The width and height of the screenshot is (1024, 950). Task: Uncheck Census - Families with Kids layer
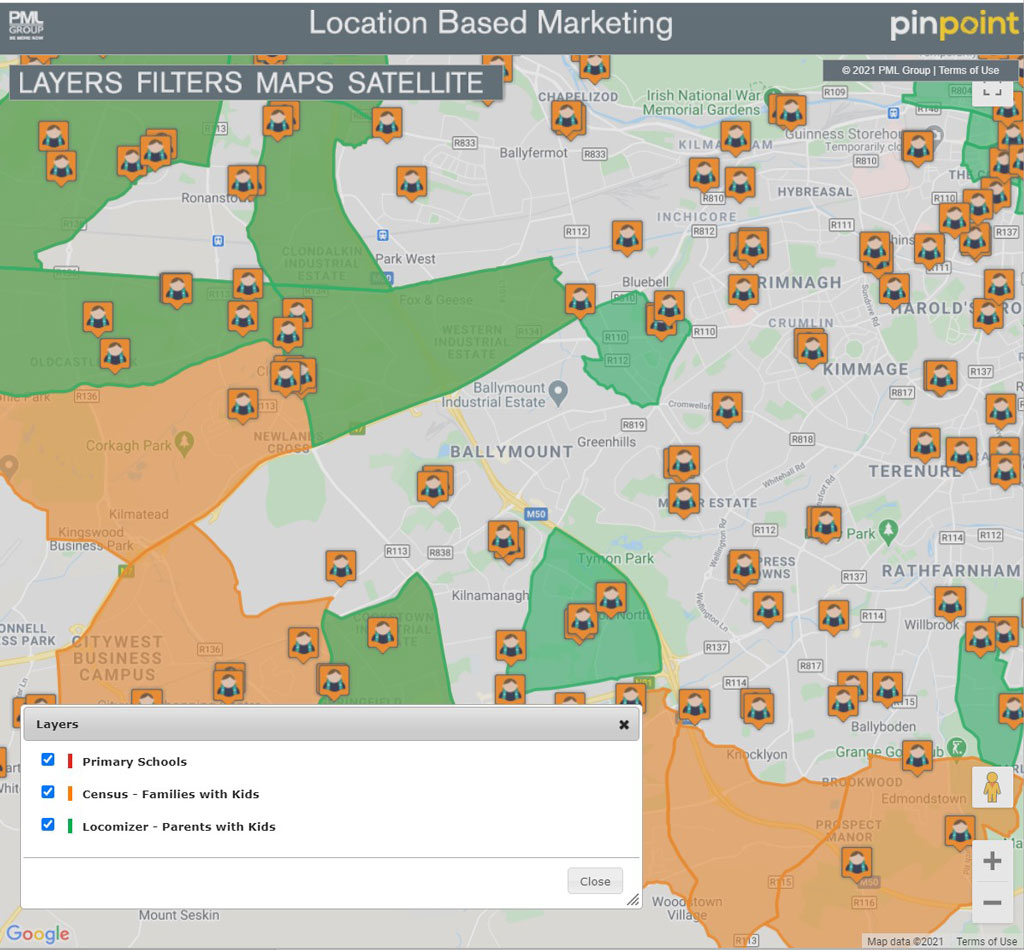pyautogui.click(x=48, y=793)
